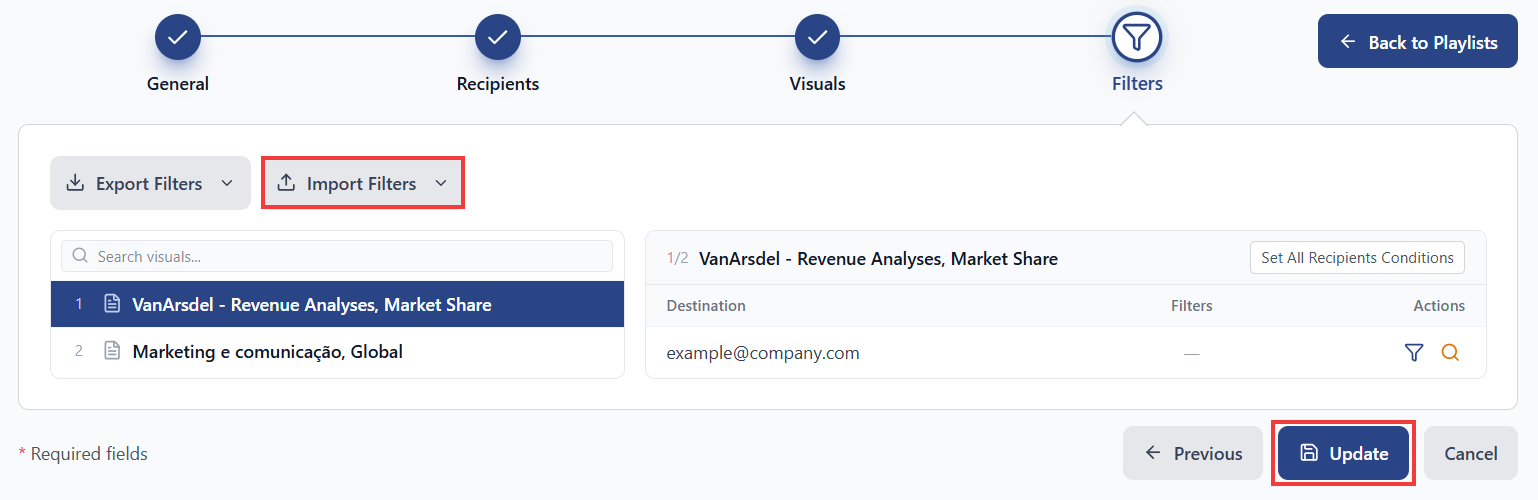Image resolution: width=1538 pixels, height=500 pixels.
Task: Click the search magnifier in visuals search box
Action: coord(80,256)
